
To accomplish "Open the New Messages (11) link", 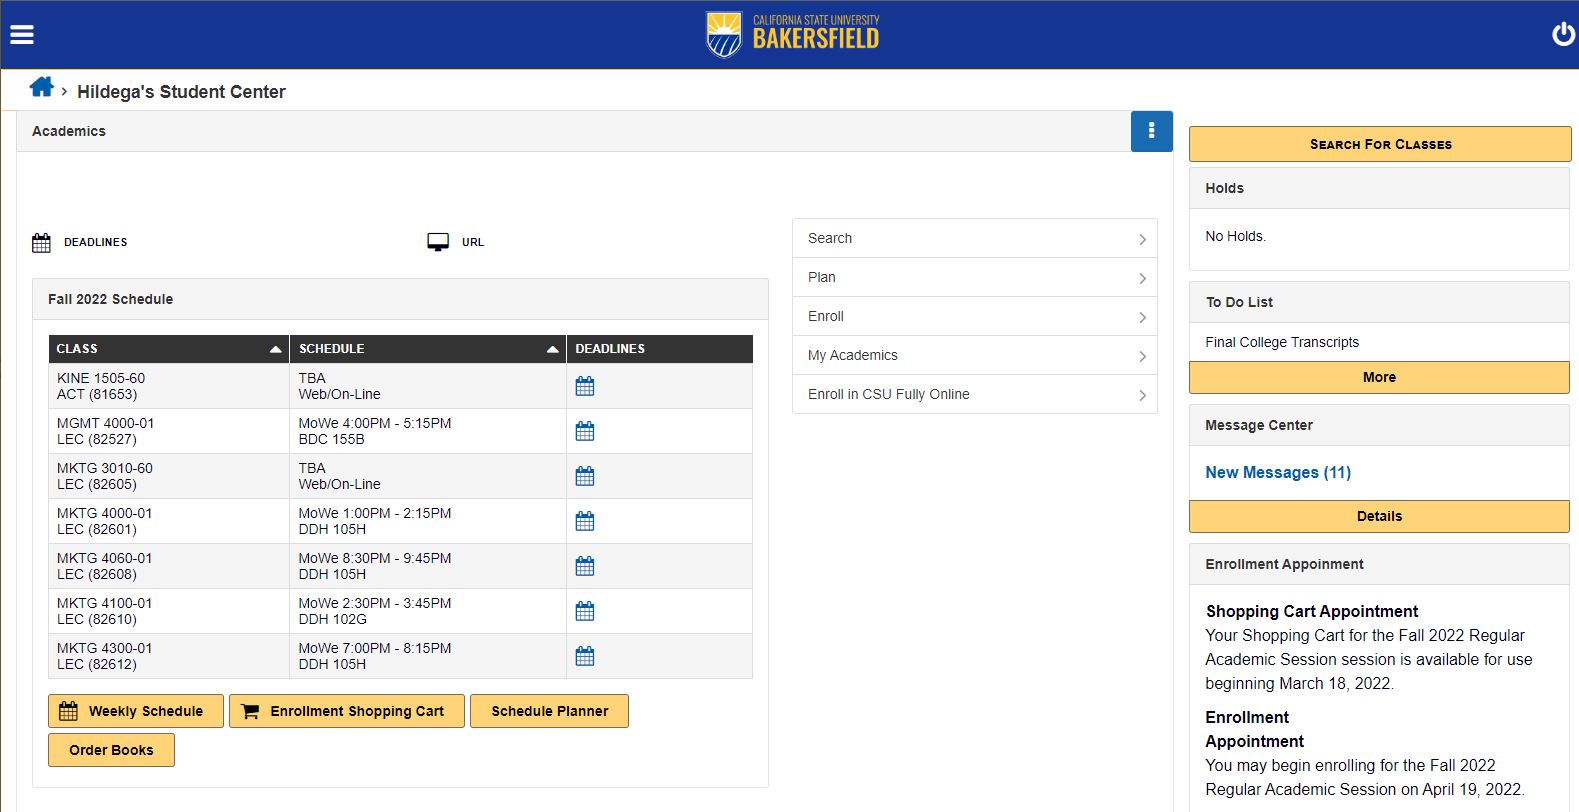I will (1277, 472).
